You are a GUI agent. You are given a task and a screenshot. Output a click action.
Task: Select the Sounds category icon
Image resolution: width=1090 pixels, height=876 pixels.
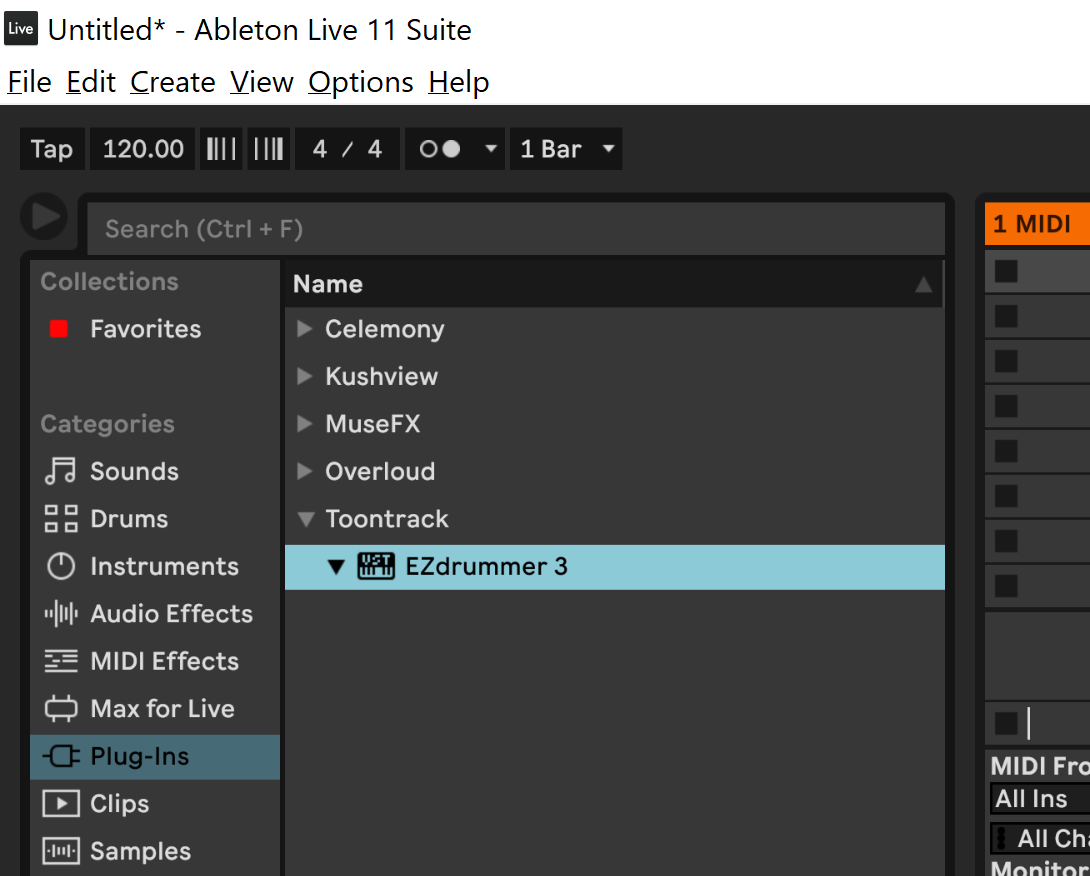click(61, 471)
